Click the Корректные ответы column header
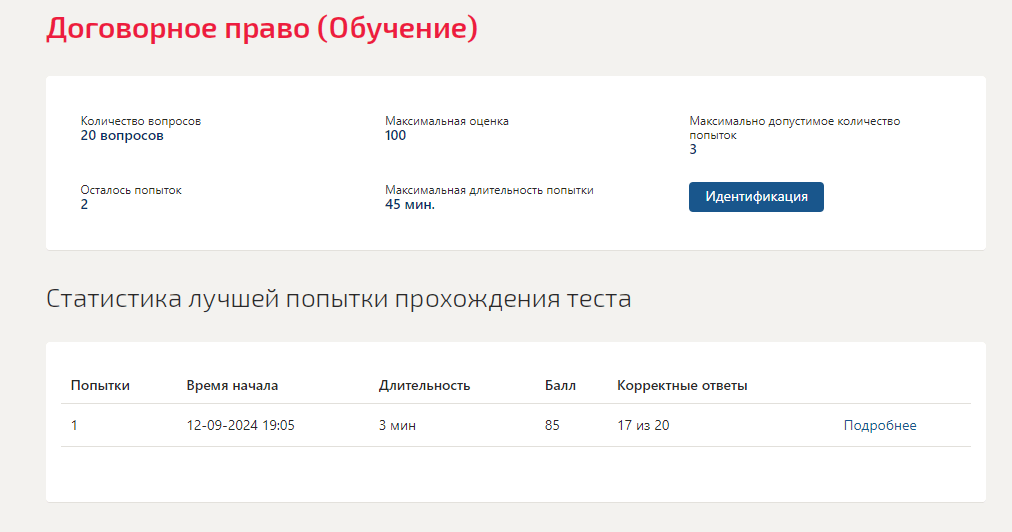 [682, 385]
